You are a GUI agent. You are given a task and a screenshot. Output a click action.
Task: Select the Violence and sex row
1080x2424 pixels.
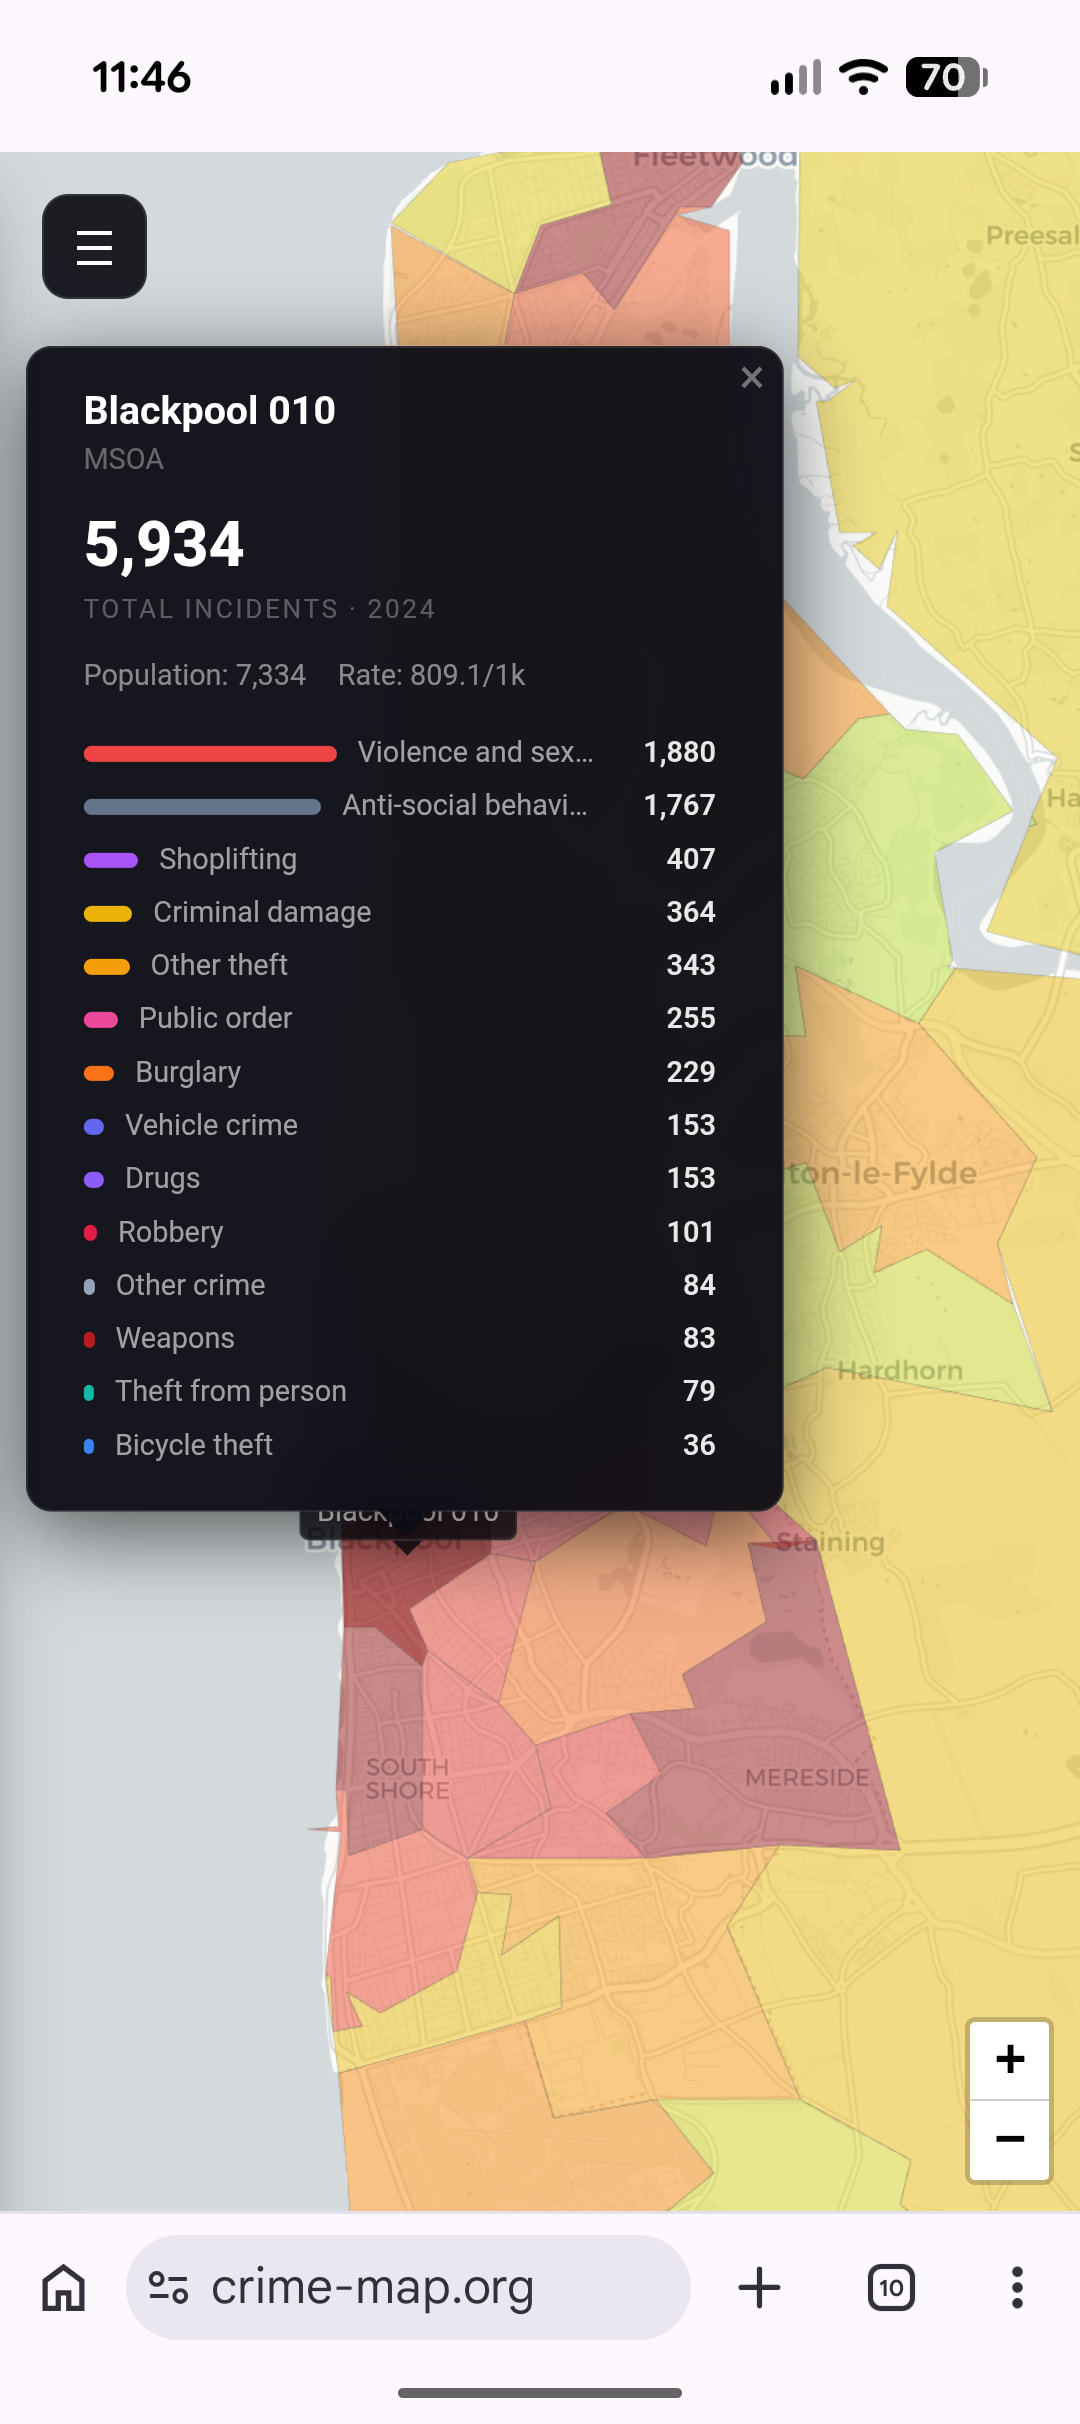pyautogui.click(x=475, y=752)
